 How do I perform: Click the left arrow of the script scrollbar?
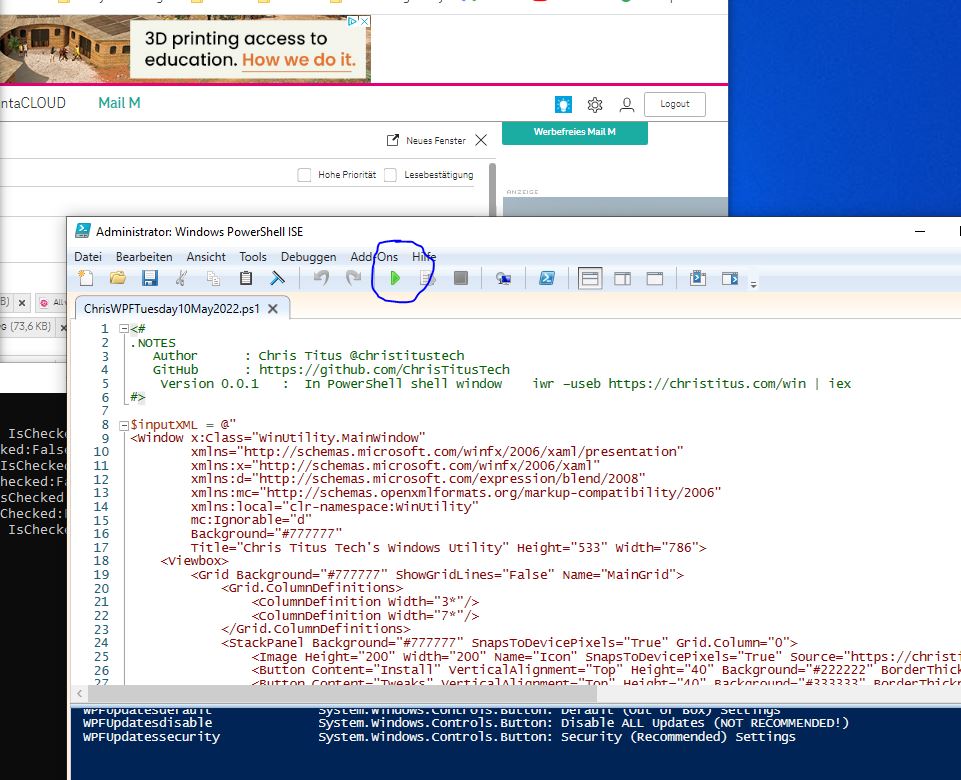(80, 694)
